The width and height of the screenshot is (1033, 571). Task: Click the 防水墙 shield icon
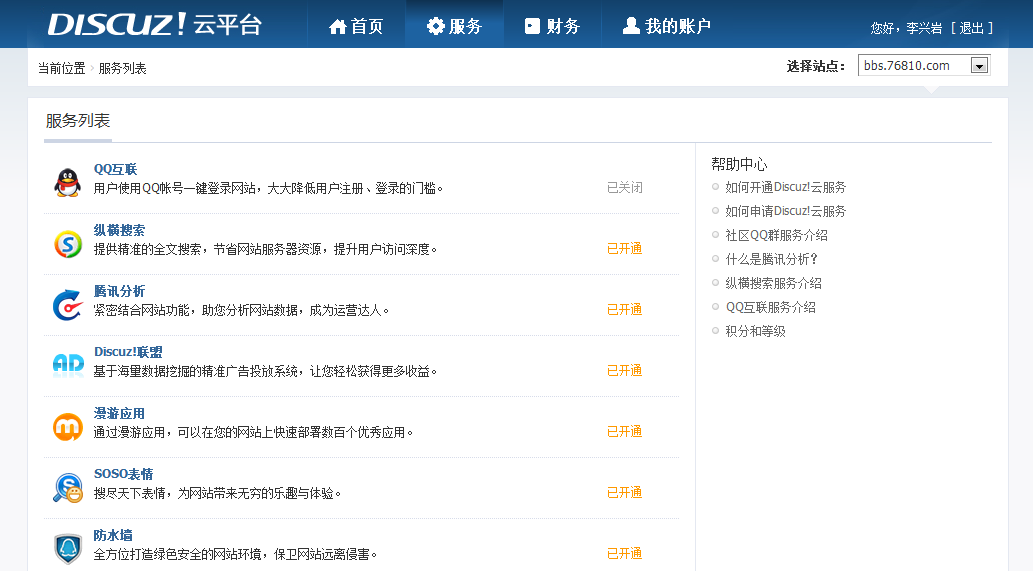[x=68, y=549]
